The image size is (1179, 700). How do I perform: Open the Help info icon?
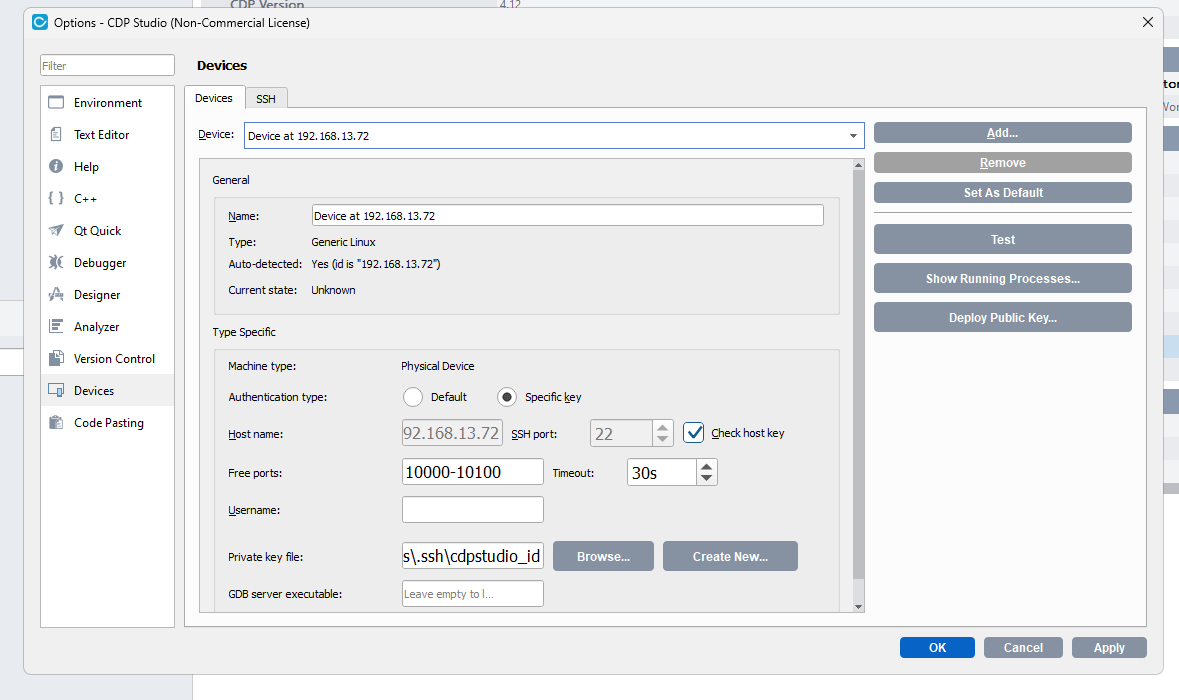point(56,166)
